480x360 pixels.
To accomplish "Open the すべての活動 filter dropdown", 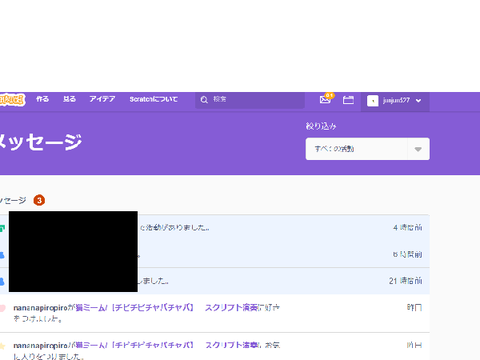I will coord(367,149).
